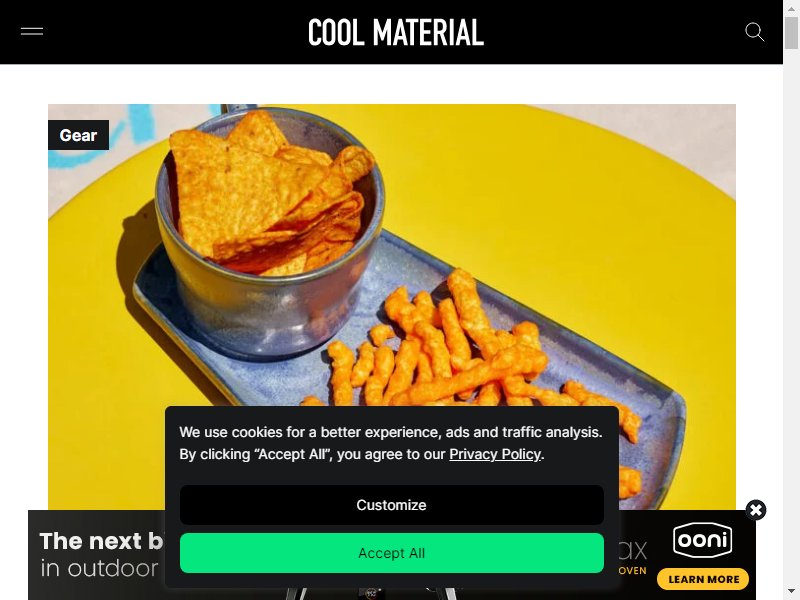Click the vertical scrollbar thumb

click(x=791, y=33)
